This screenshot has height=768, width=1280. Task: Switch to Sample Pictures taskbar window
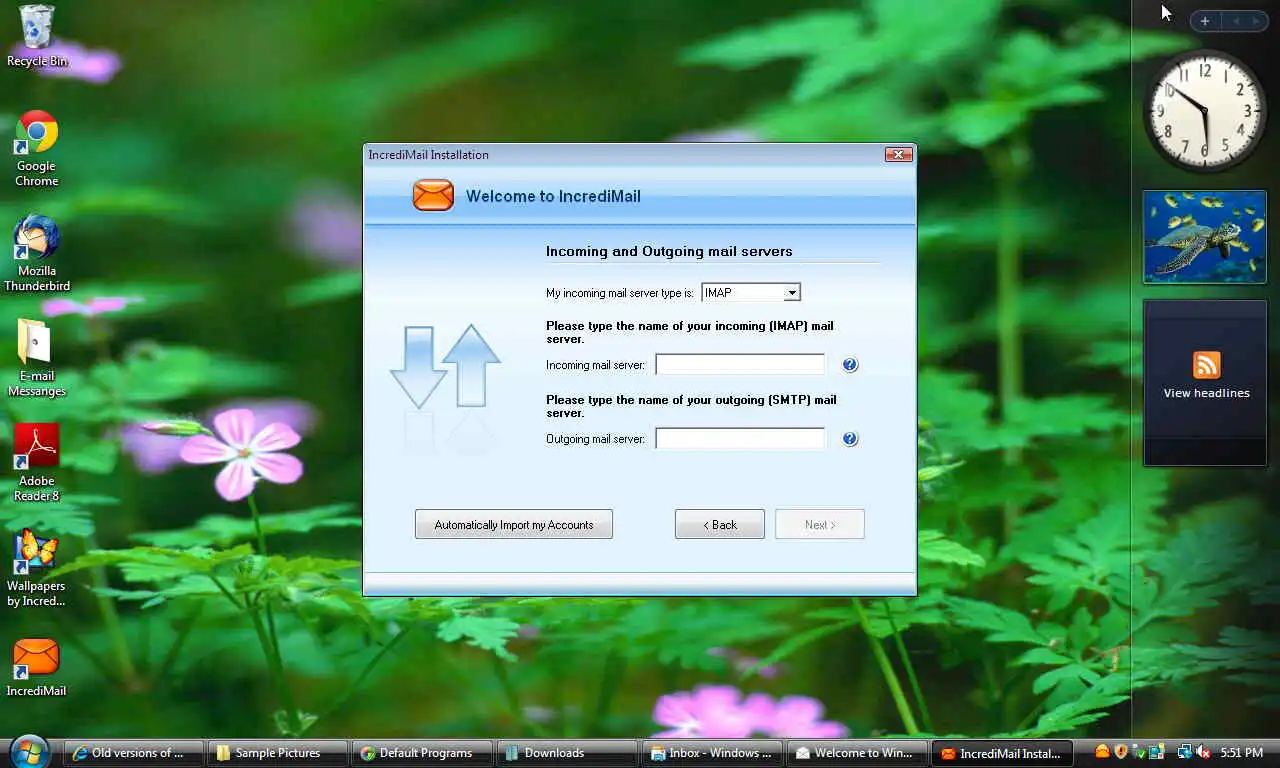click(x=278, y=753)
